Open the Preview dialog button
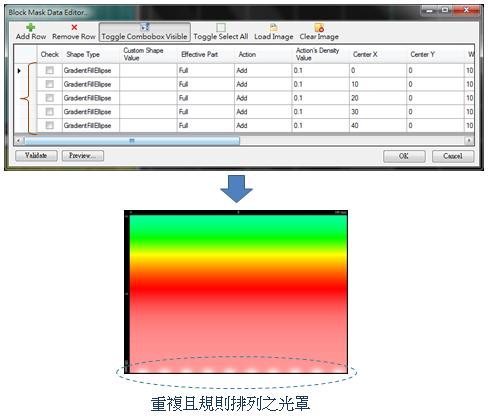 tap(83, 156)
